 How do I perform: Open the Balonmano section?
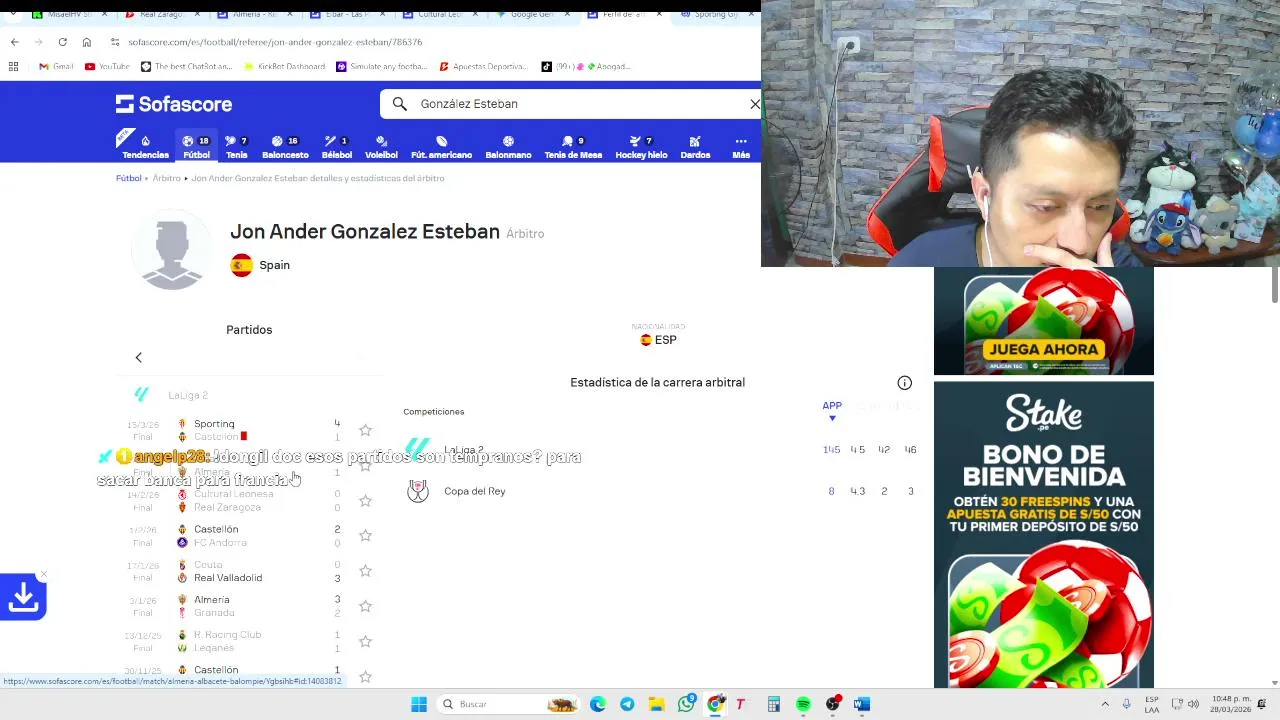tap(508, 147)
